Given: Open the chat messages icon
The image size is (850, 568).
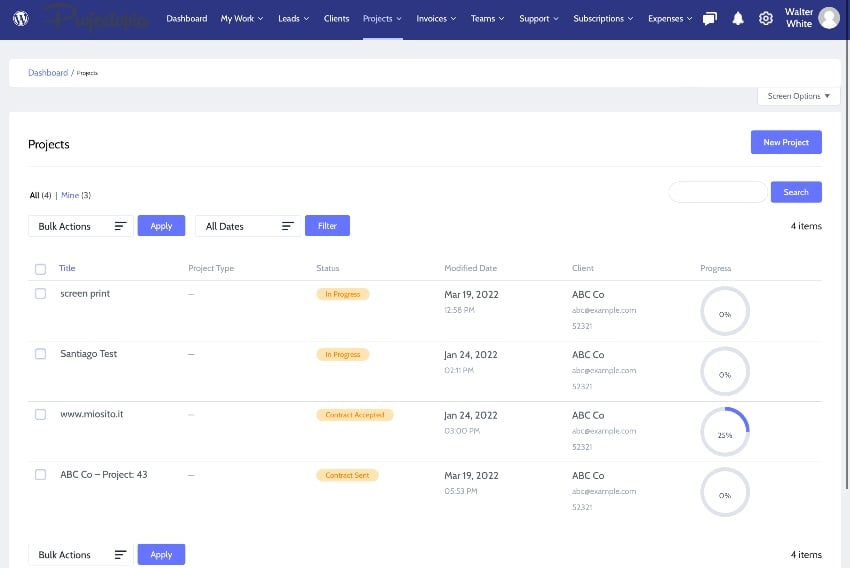Looking at the screenshot, I should 710,19.
